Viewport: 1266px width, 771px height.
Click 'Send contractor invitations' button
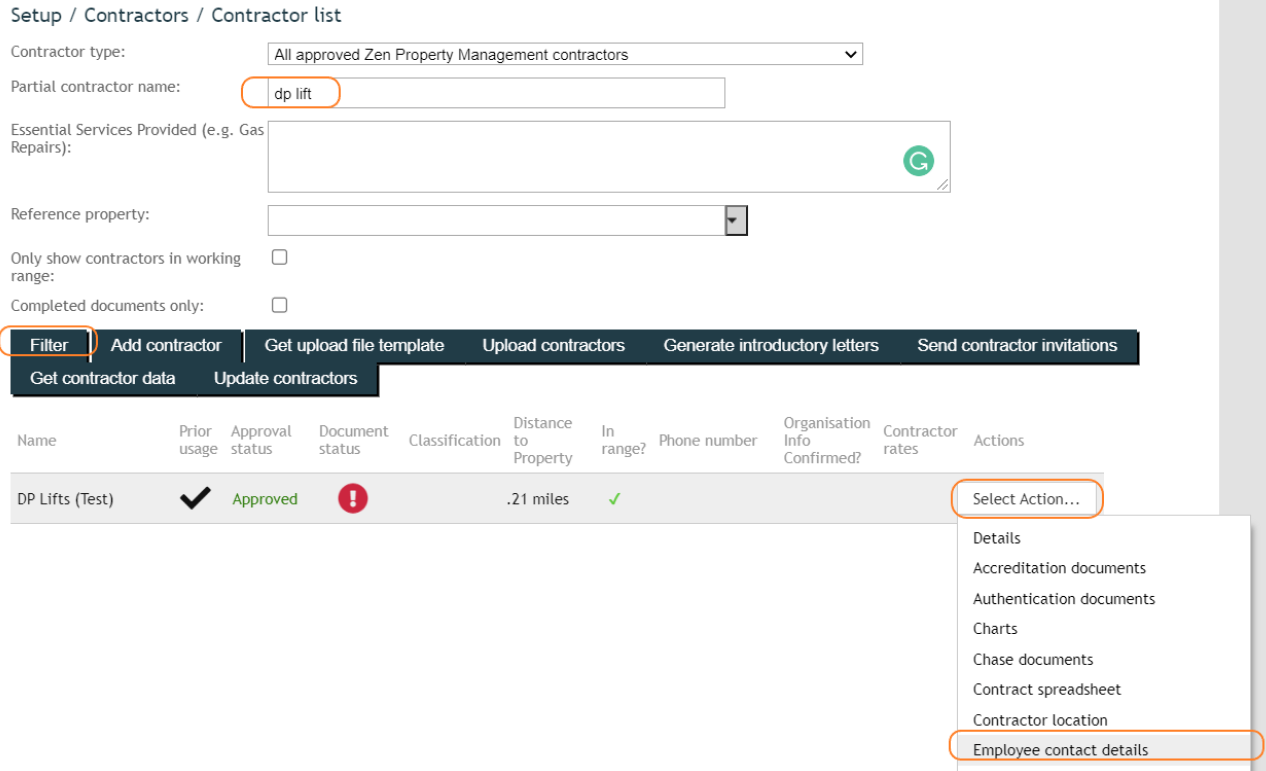1017,345
